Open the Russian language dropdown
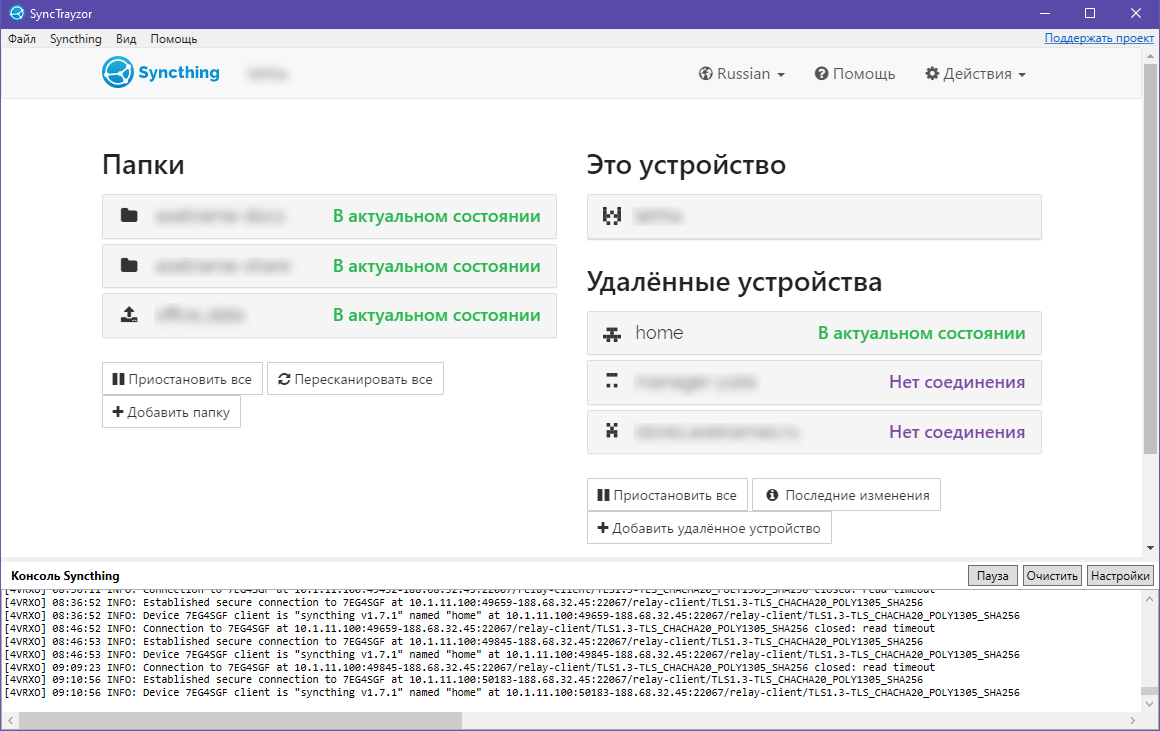Viewport: 1160px width, 731px height. click(x=742, y=74)
